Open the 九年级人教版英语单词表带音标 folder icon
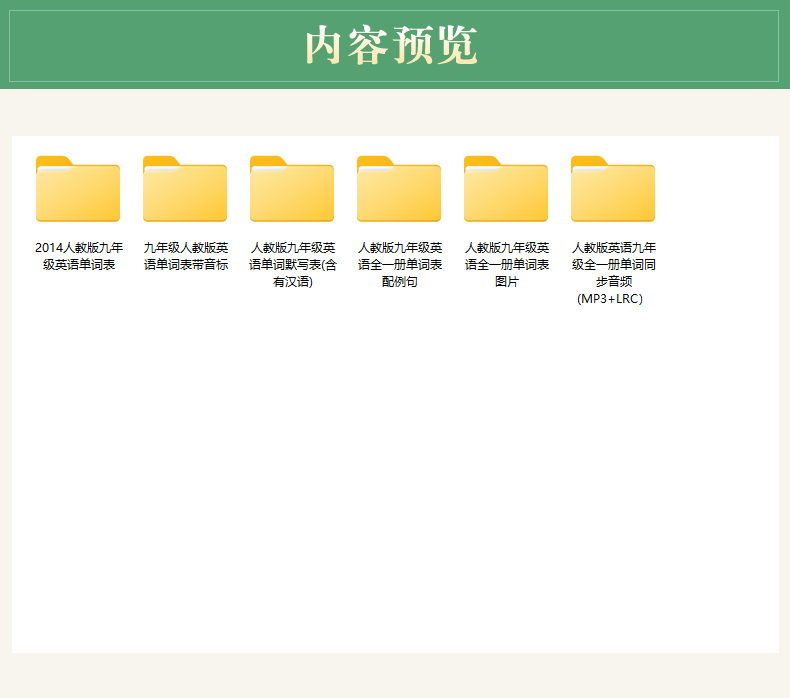The width and height of the screenshot is (790, 698). (185, 188)
